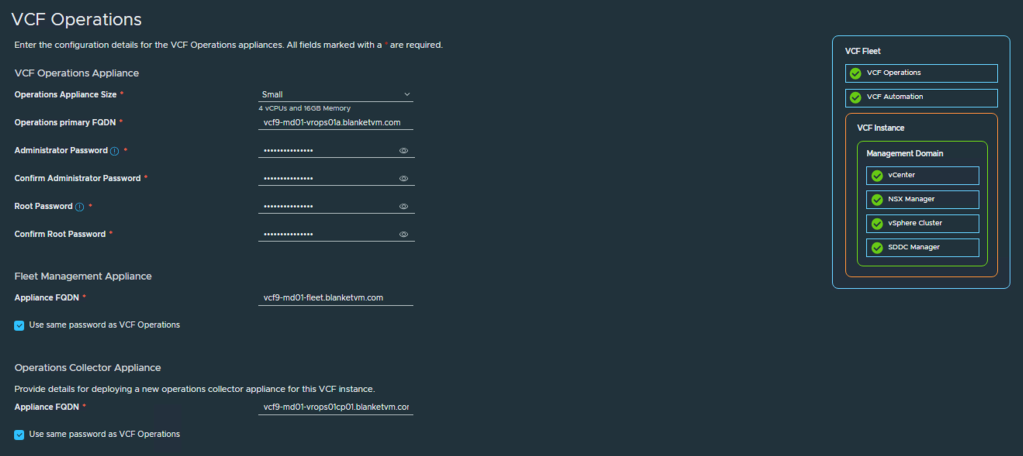The width and height of the screenshot is (1023, 456).
Task: Uncheck Fleet Management same password checkbox
Action: 20,325
